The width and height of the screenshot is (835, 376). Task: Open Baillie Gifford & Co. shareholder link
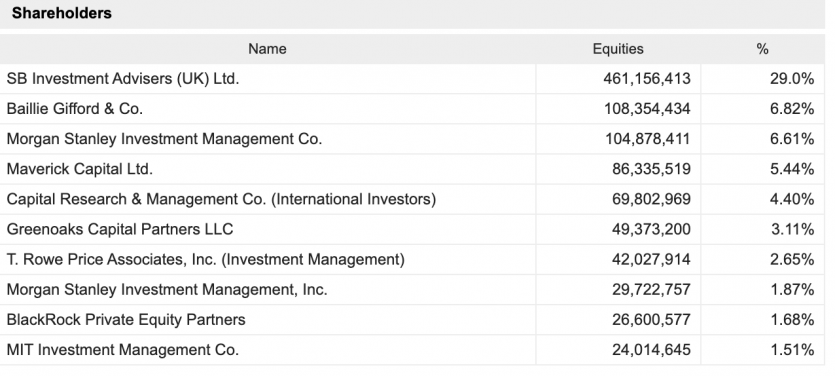click(x=75, y=109)
